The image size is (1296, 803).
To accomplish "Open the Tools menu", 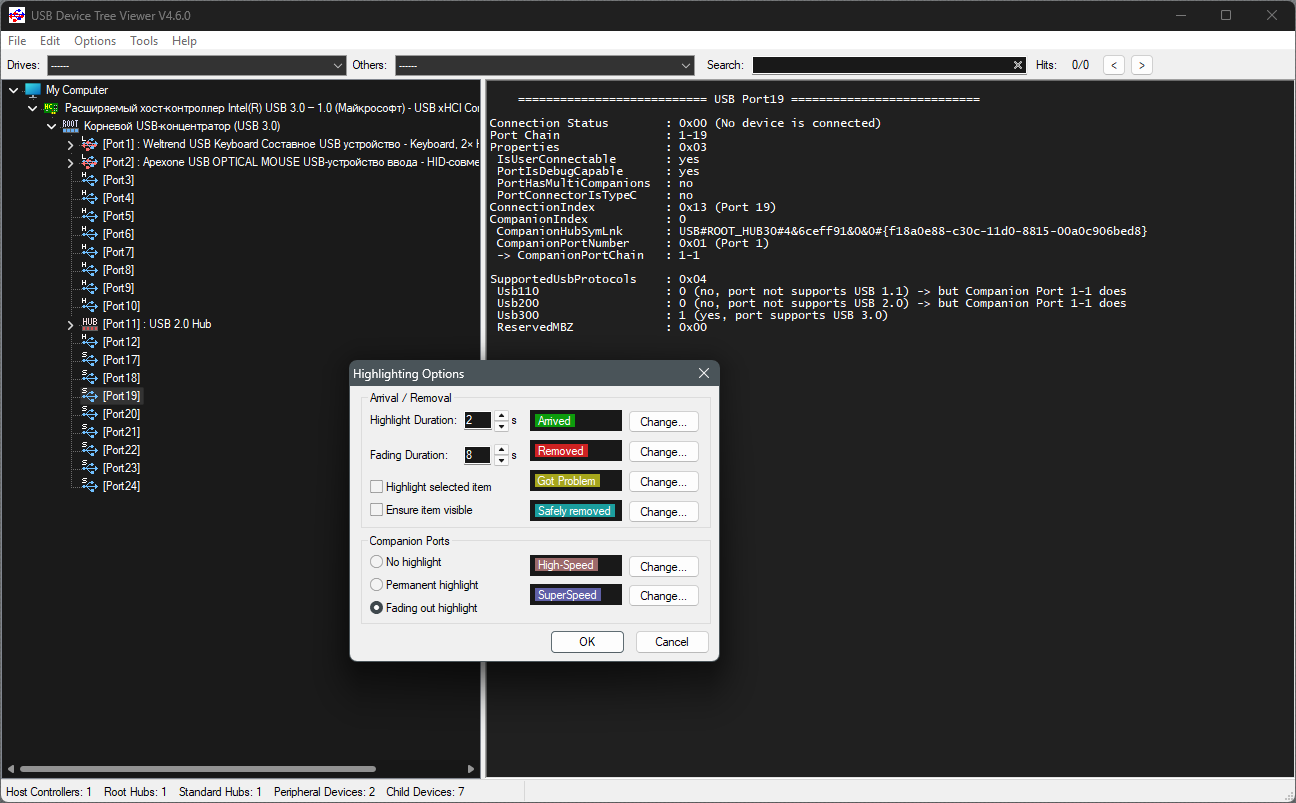I will (x=144, y=41).
